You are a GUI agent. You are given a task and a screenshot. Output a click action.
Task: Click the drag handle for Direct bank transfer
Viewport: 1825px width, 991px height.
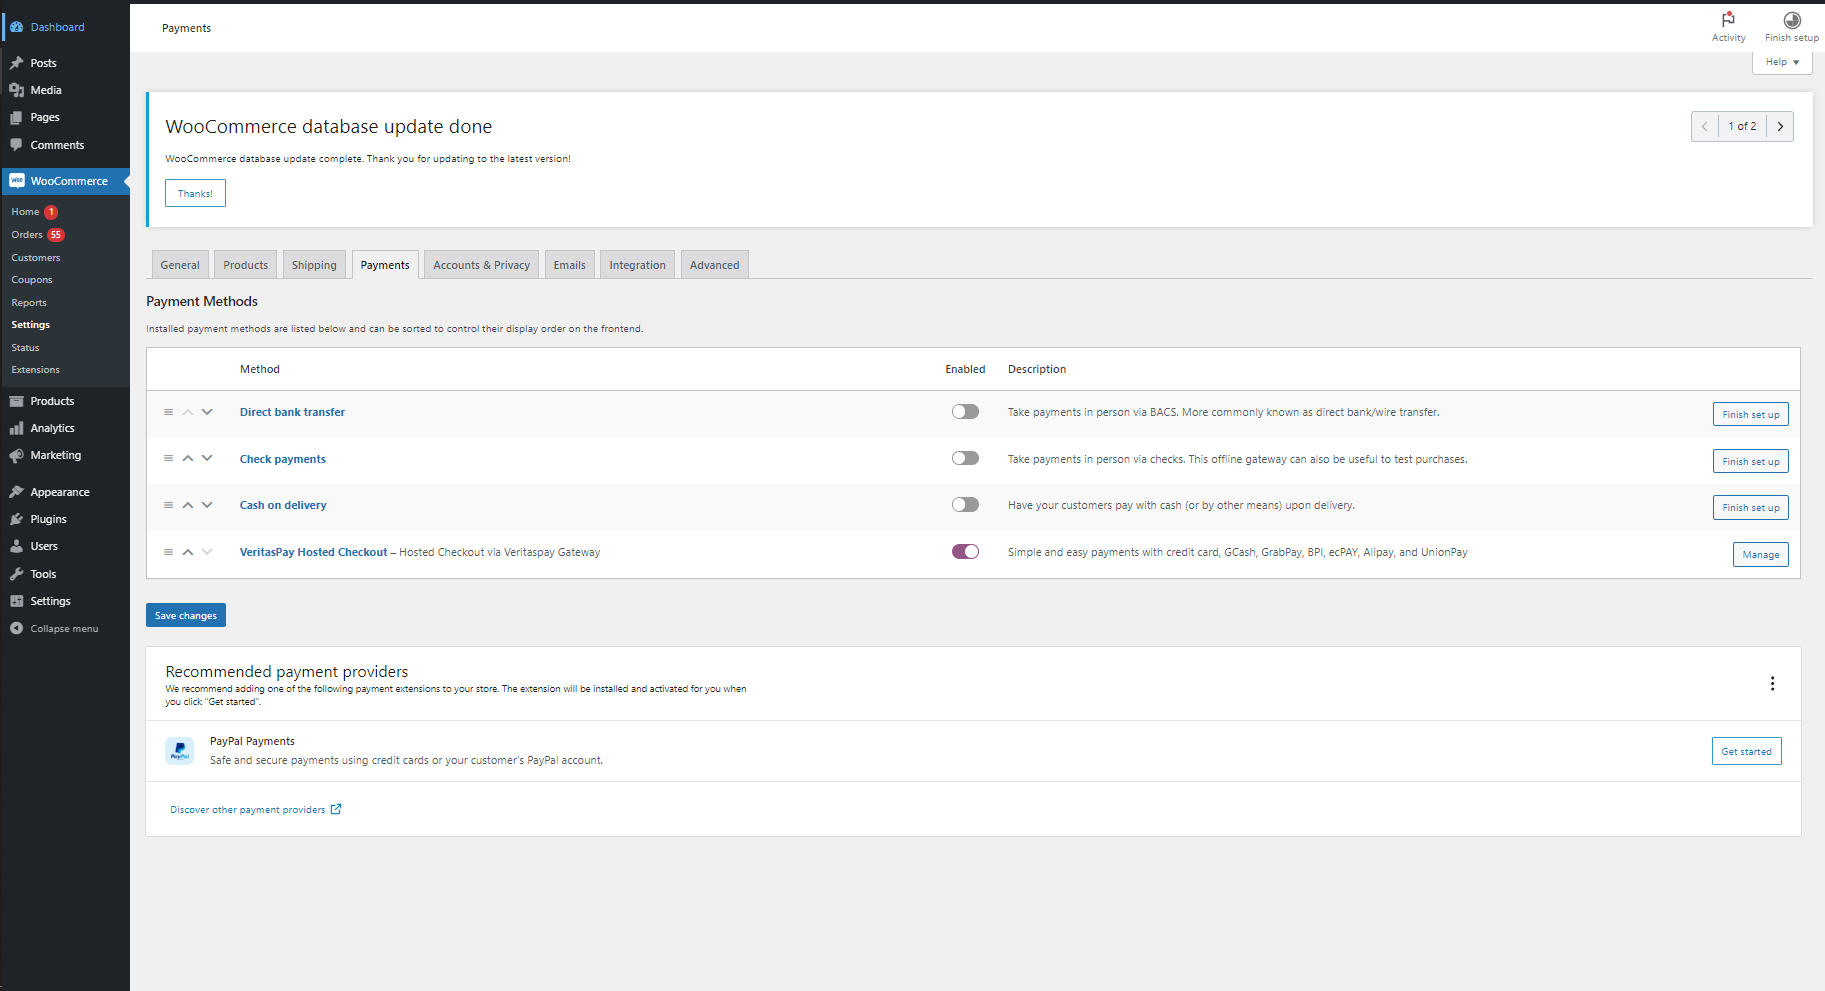point(168,412)
